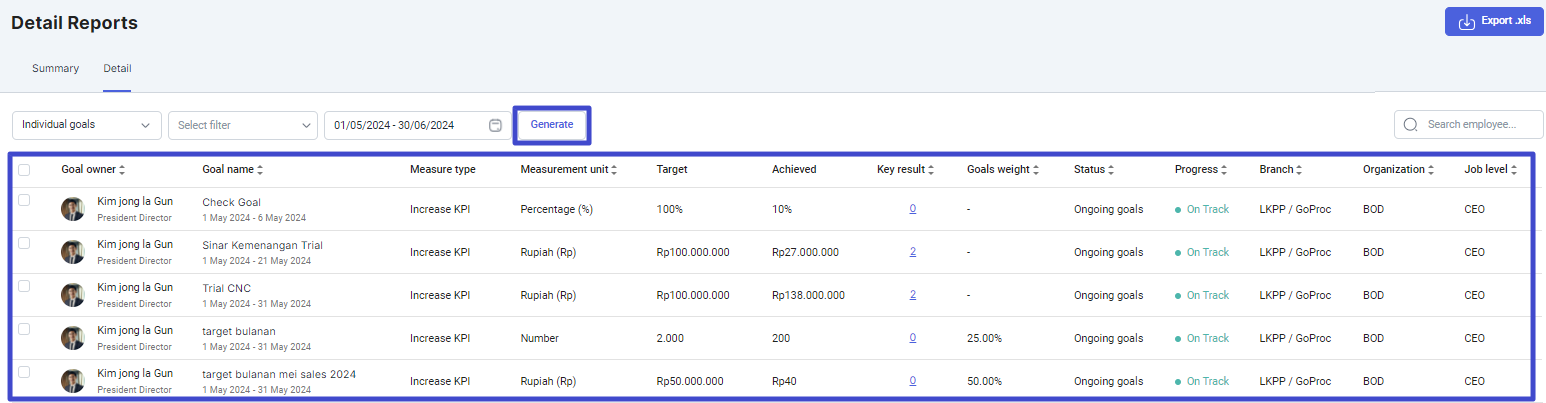Open the Individual goals dropdown
This screenshot has height=403, width=1546.
87,125
